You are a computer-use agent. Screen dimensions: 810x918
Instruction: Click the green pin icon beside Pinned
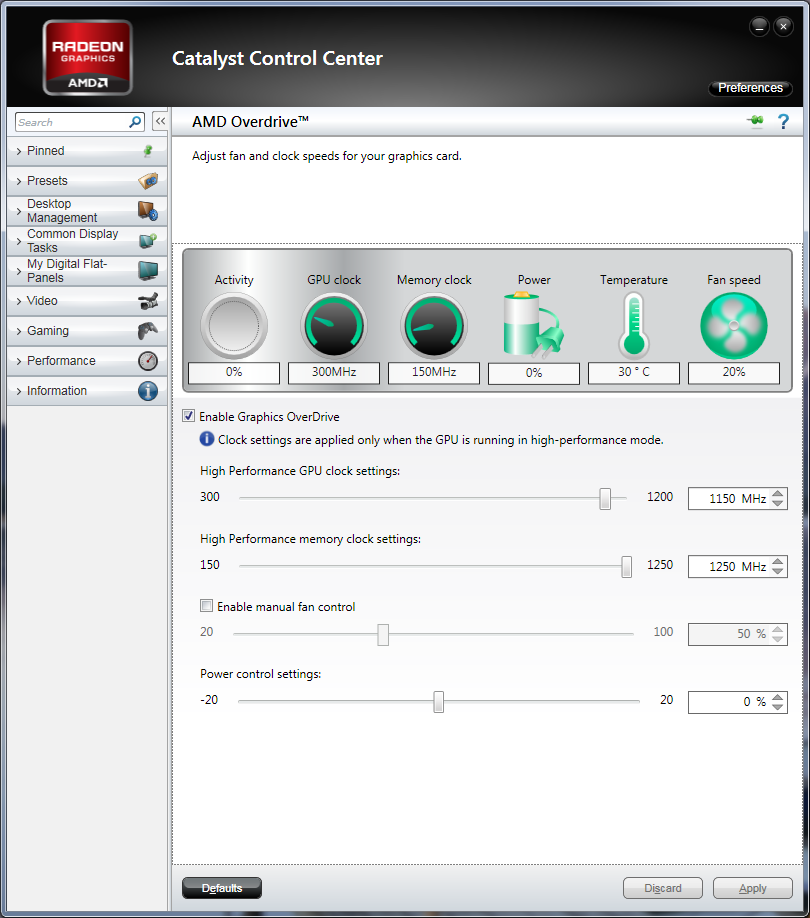[x=148, y=151]
